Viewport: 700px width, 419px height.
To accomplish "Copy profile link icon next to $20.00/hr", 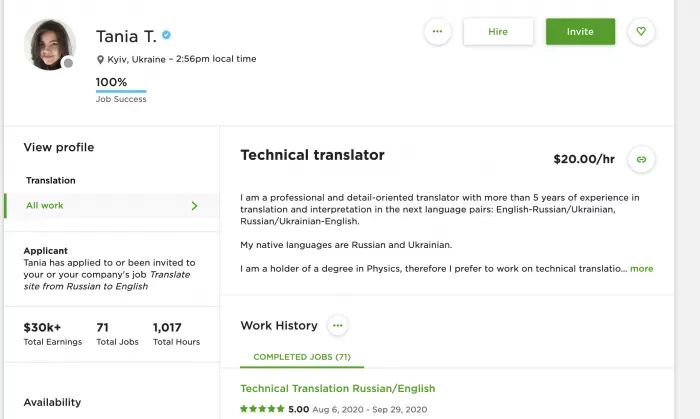I will coord(641,159).
